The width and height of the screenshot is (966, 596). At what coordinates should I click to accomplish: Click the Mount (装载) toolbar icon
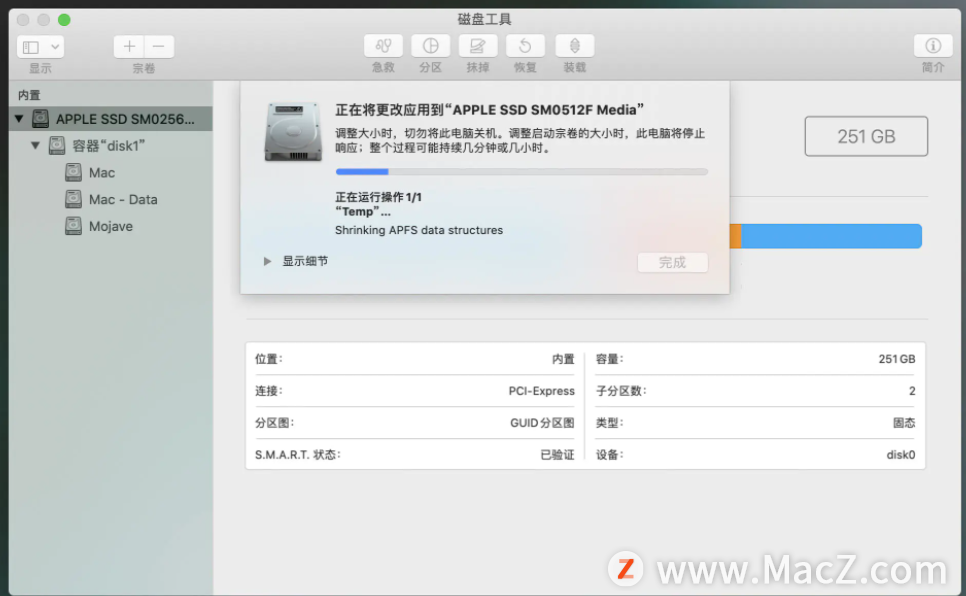574,46
